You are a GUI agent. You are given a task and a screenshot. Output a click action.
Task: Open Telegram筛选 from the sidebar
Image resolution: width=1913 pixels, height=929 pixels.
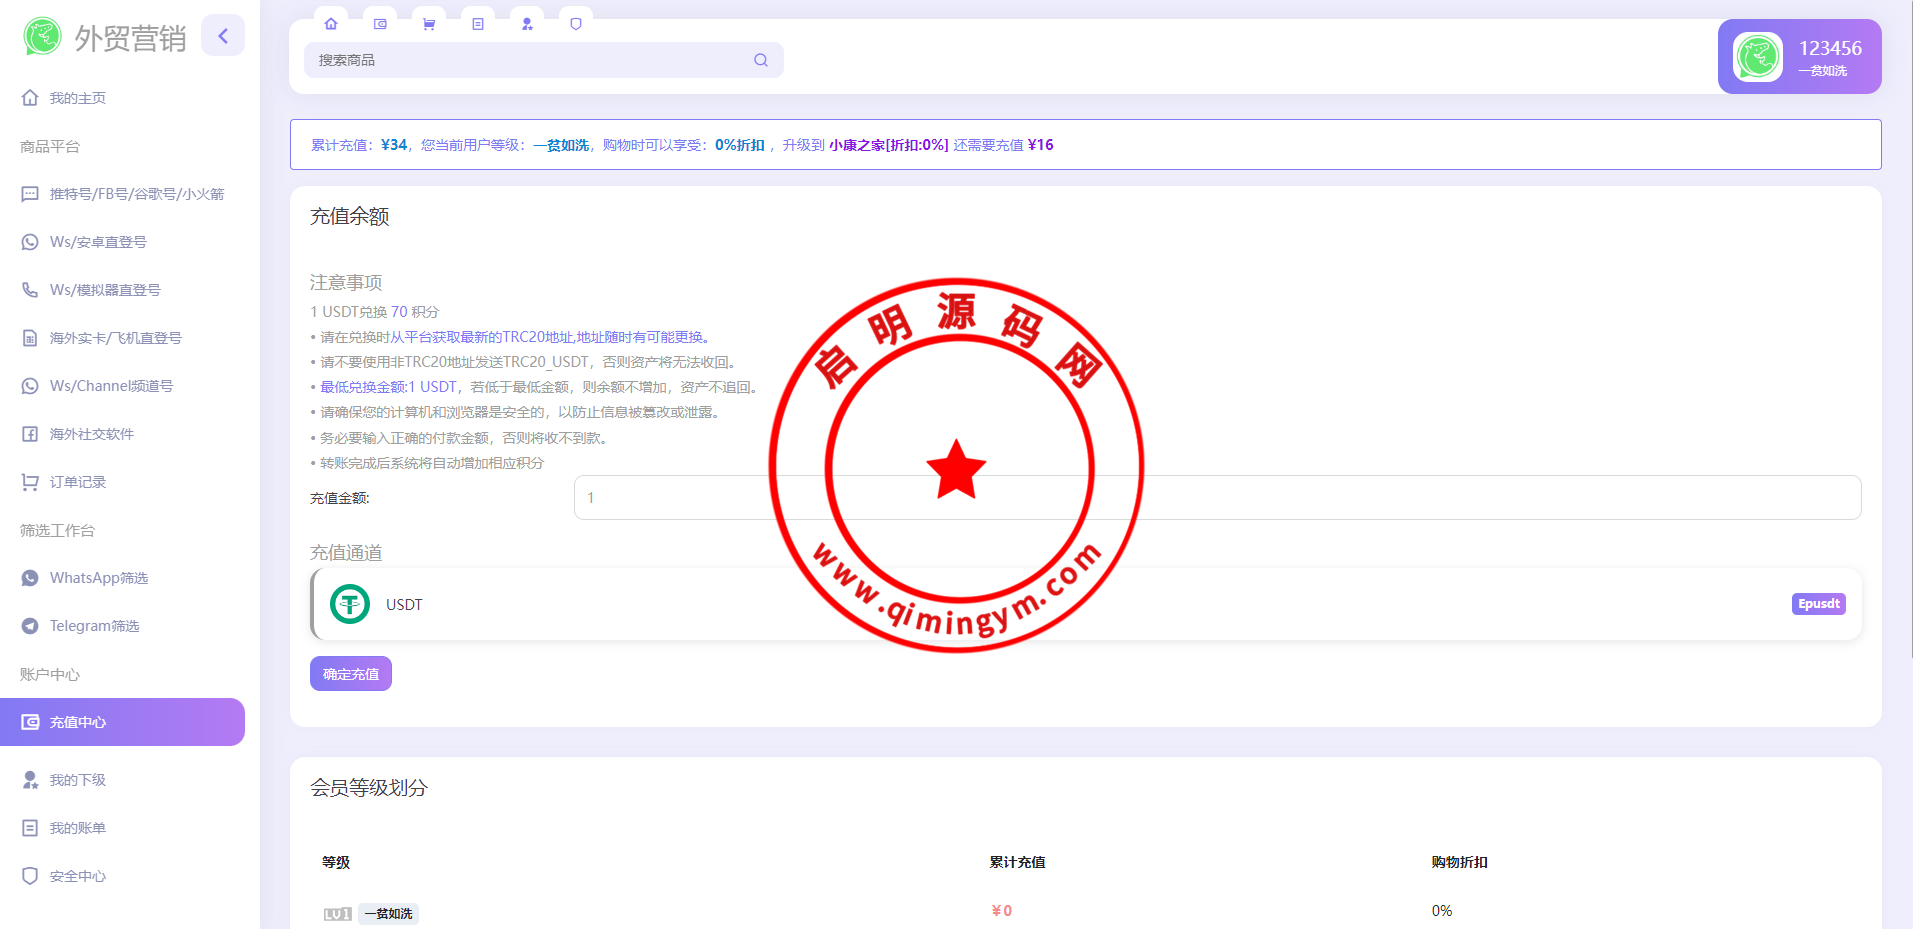[x=94, y=626]
